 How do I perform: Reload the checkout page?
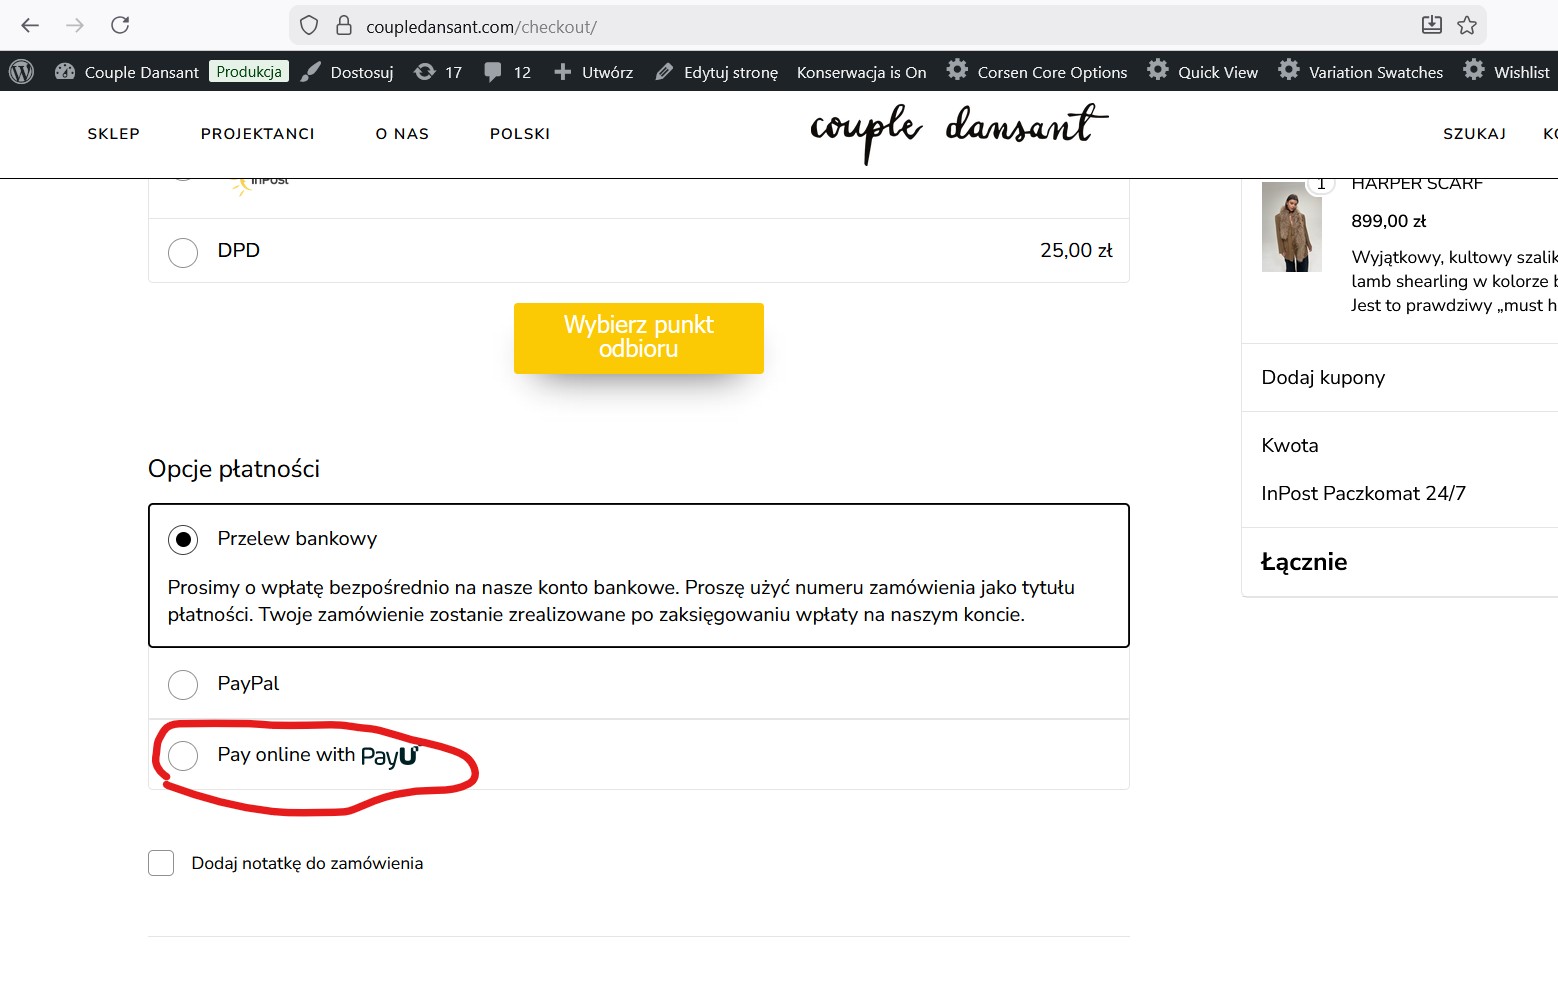coord(120,25)
